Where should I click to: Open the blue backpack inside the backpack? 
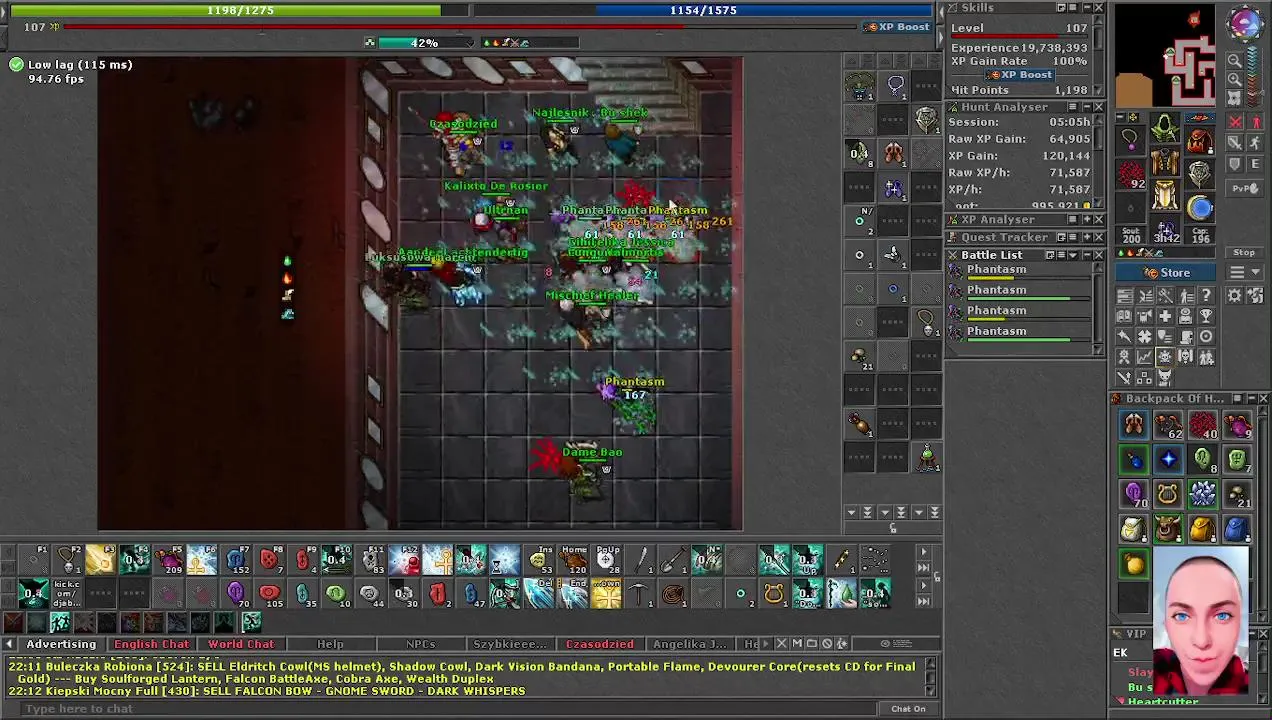(1237, 529)
